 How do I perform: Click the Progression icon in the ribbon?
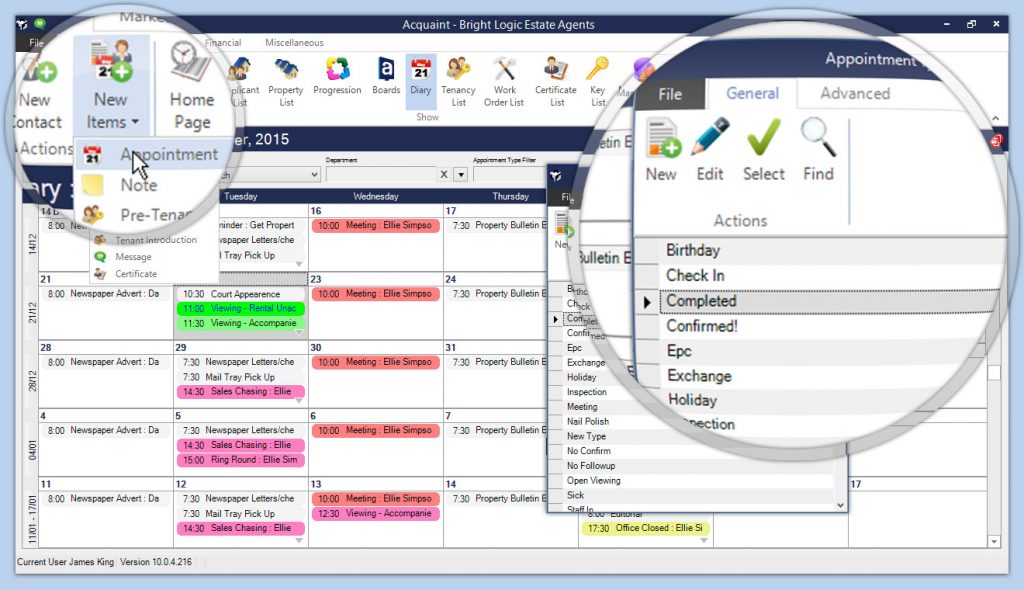click(x=337, y=77)
